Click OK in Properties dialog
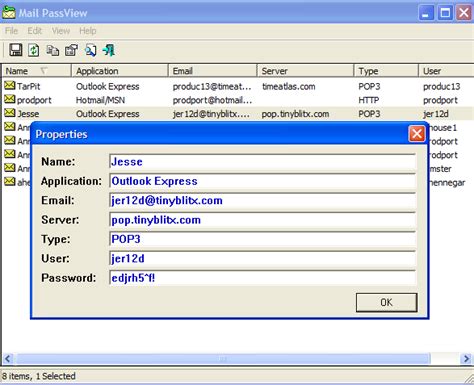474x385 pixels. pyautogui.click(x=386, y=302)
